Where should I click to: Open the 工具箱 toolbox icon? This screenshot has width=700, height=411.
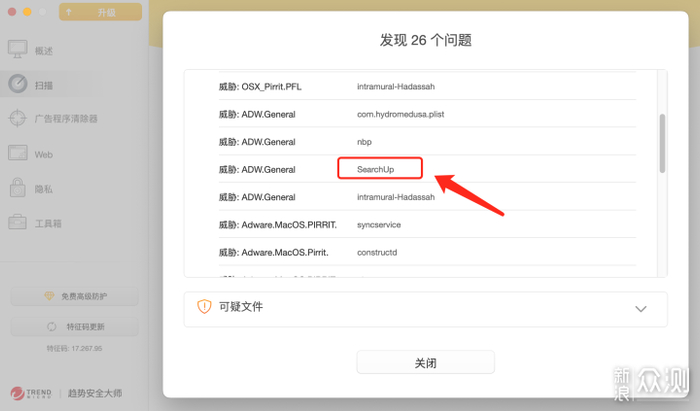[x=17, y=222]
